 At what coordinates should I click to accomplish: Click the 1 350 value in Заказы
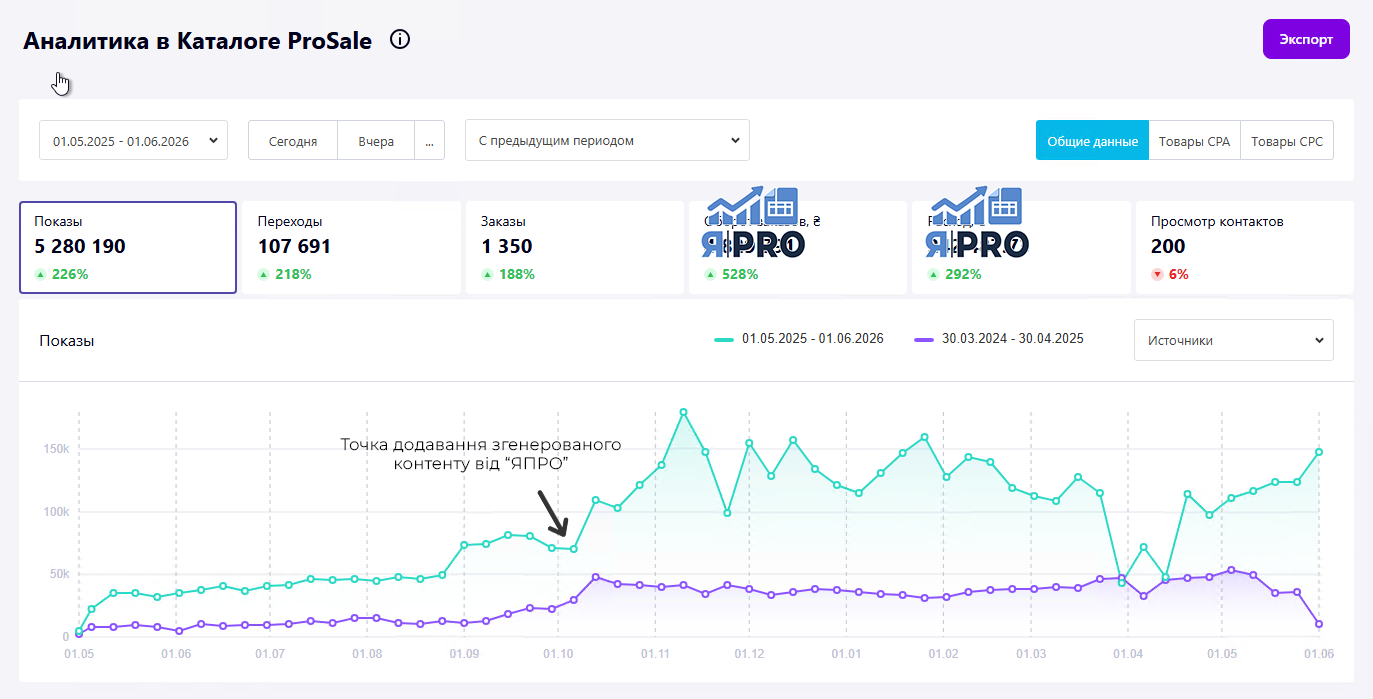pos(507,246)
